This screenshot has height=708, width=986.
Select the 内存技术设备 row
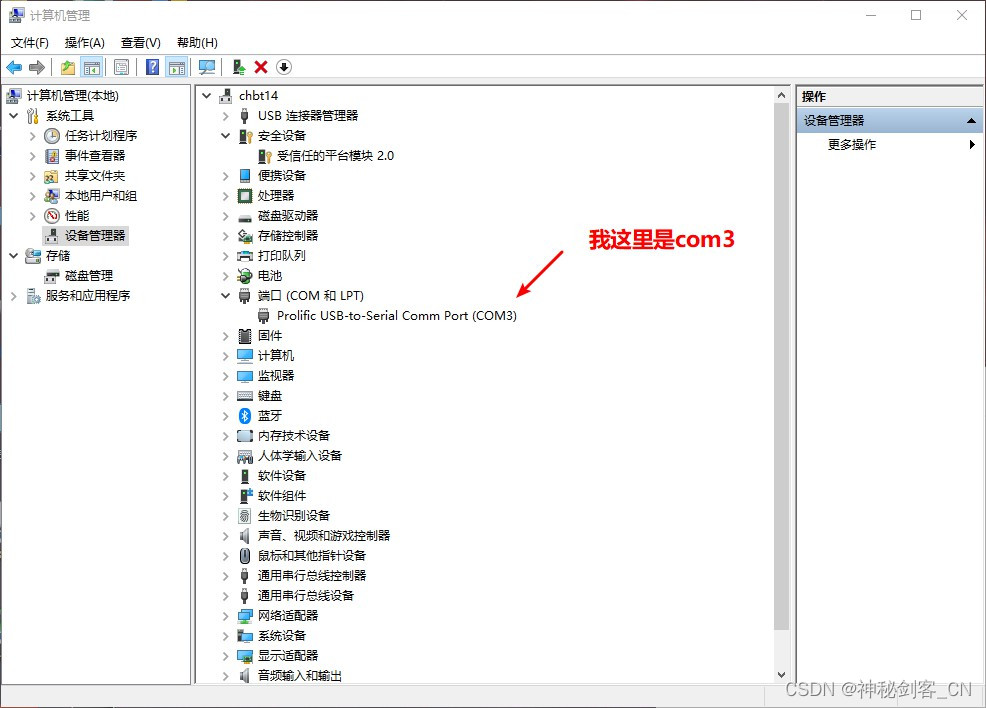(x=294, y=436)
